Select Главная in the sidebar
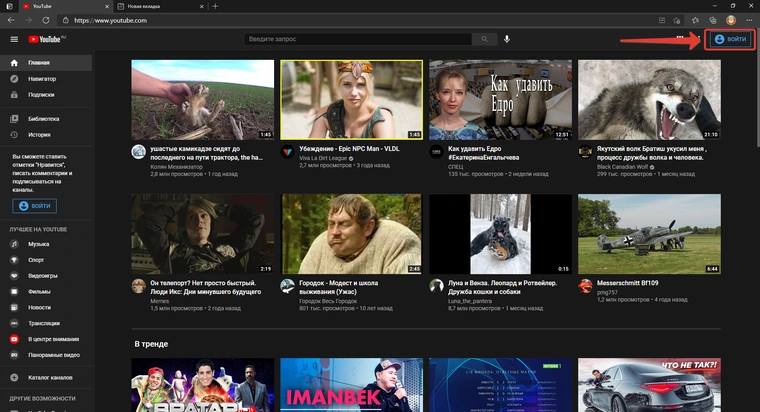This screenshot has height=412, width=760. pos(38,63)
